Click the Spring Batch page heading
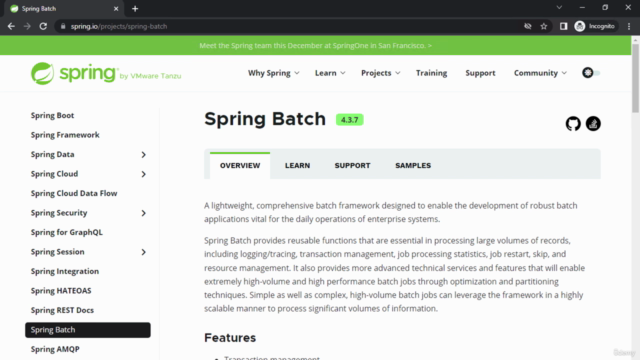 (x=265, y=119)
